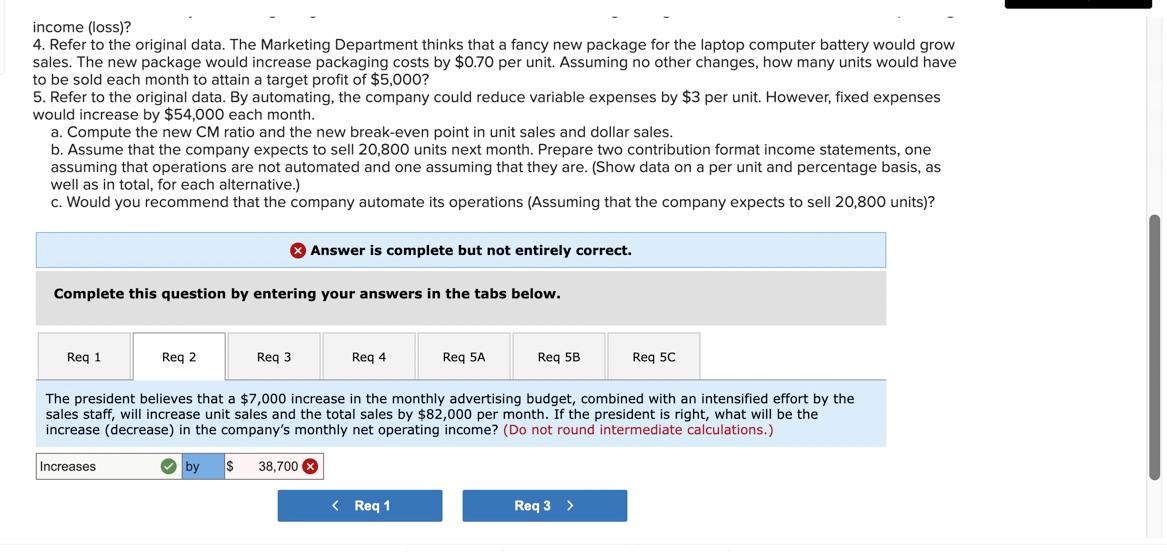The height and width of the screenshot is (552, 1167).
Task: Switch to the Req 1 tab
Action: (84, 357)
